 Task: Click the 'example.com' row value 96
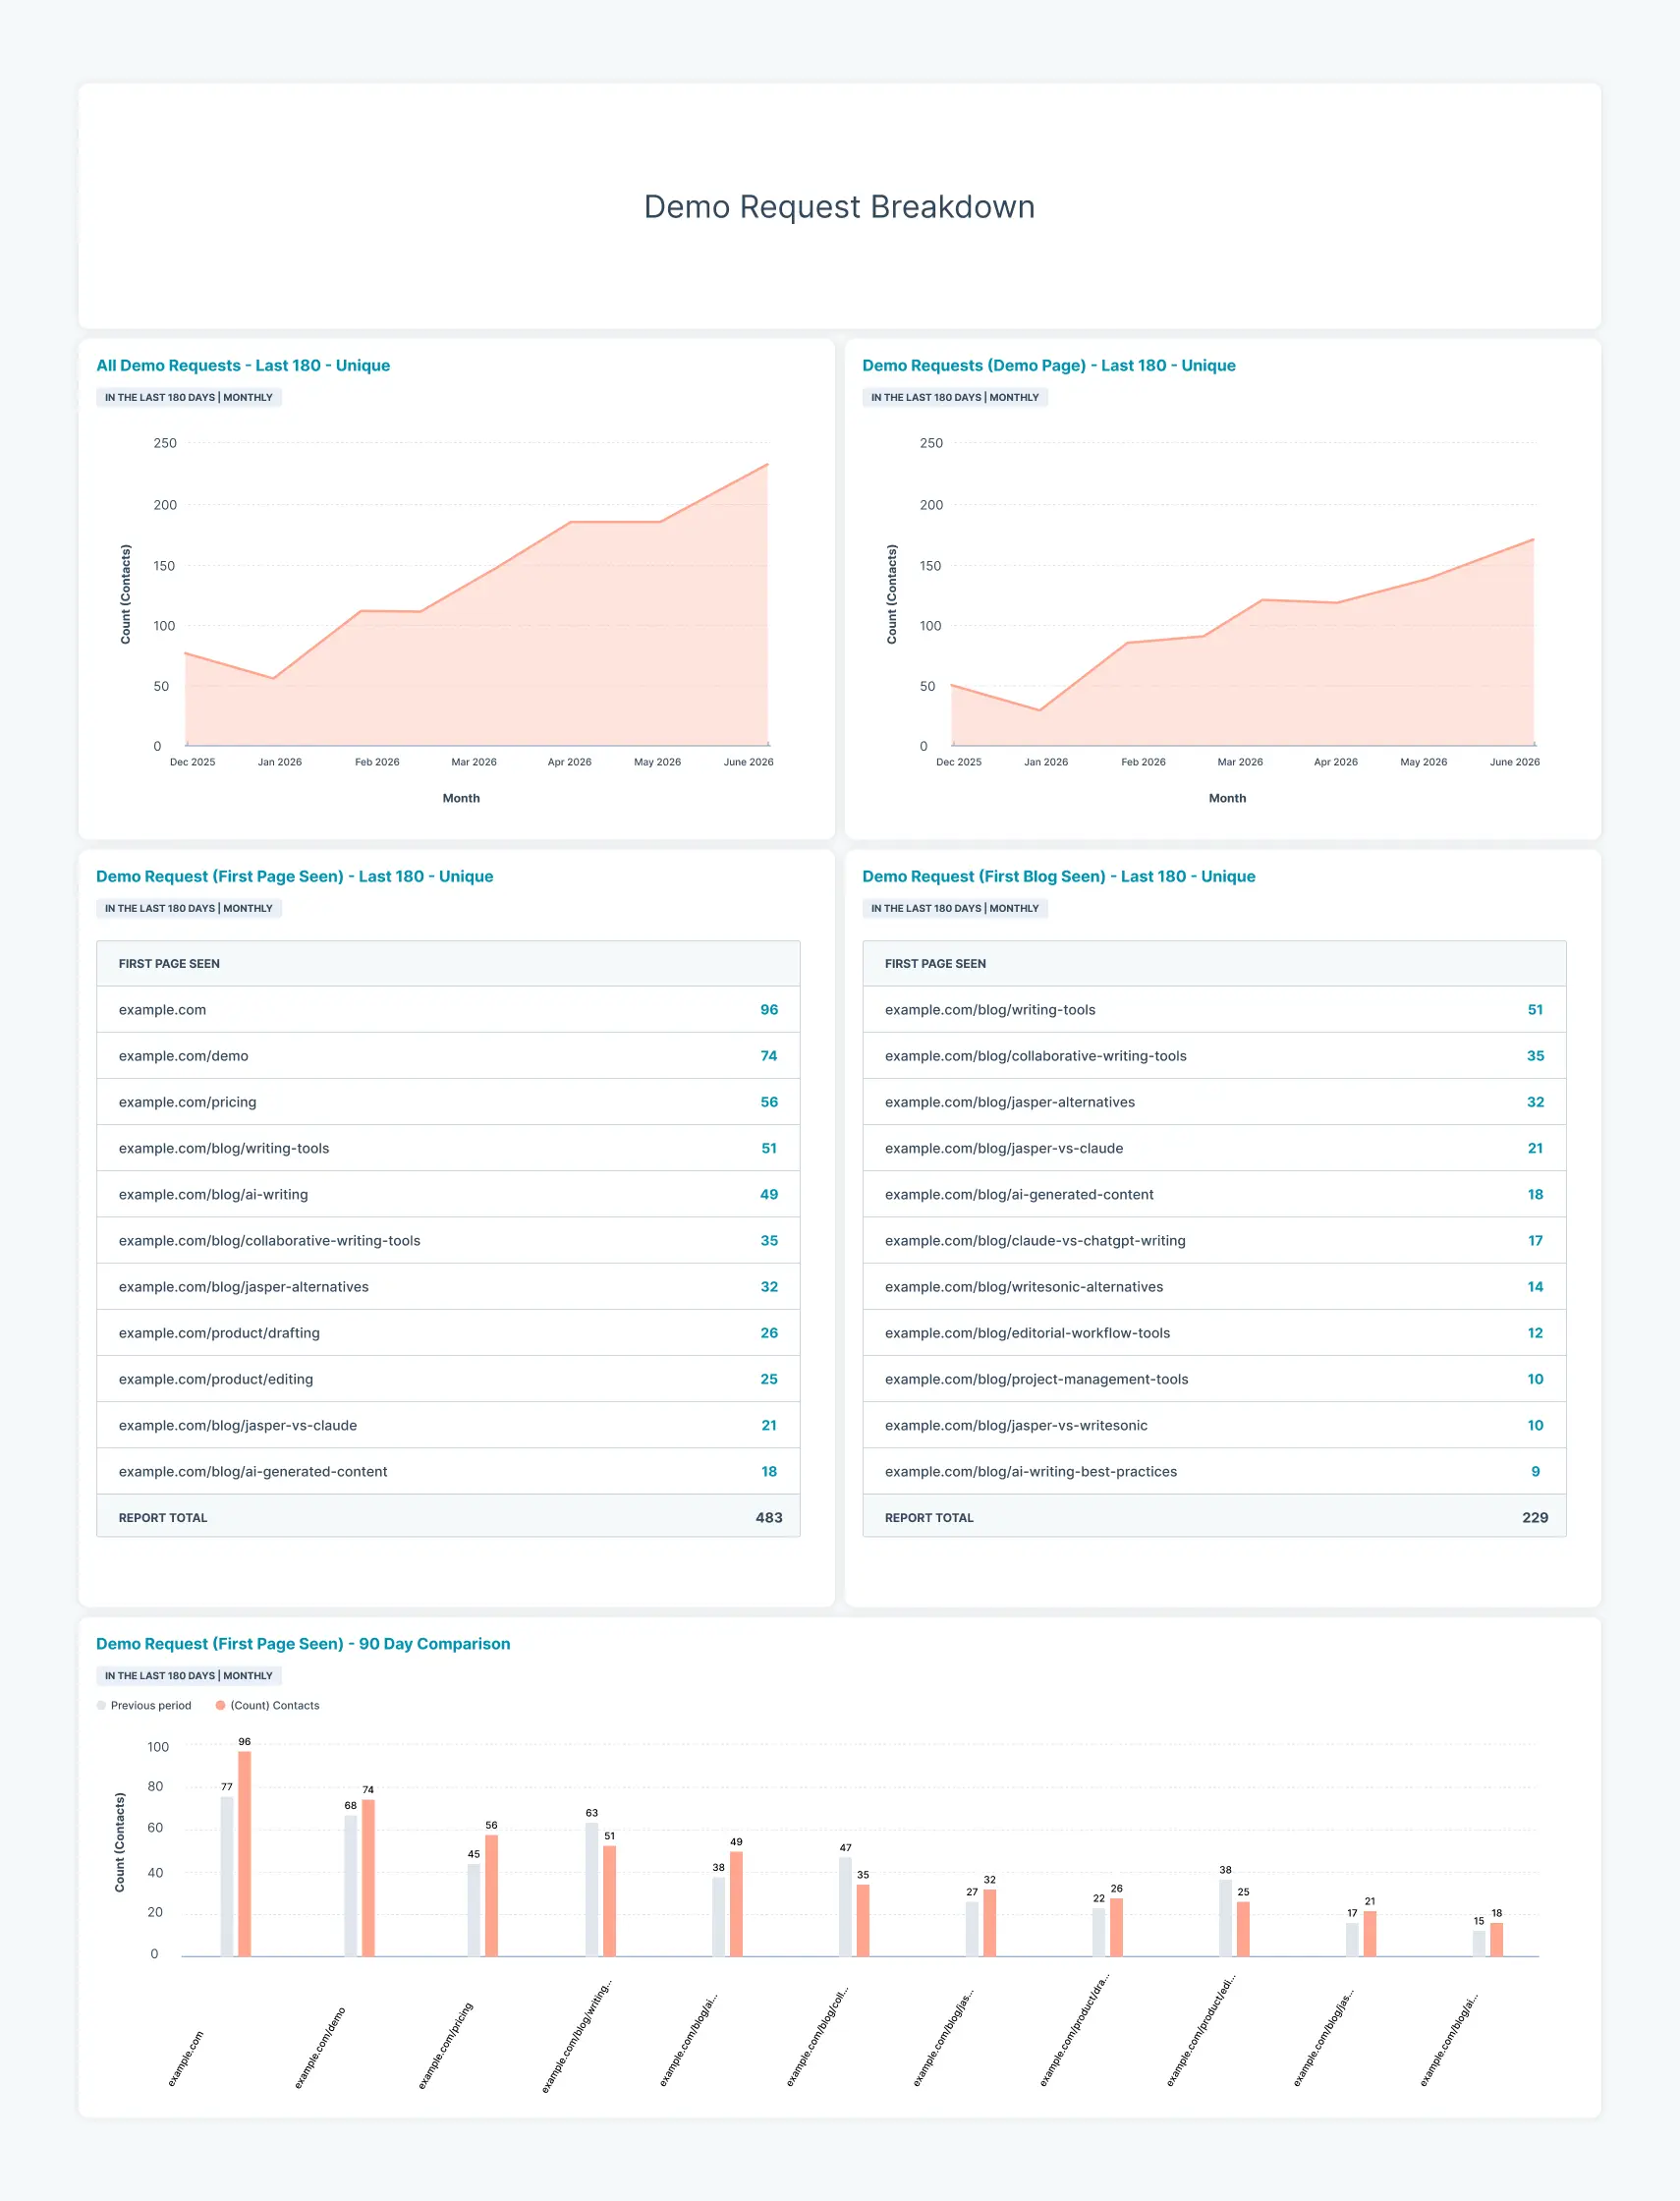coord(769,1009)
